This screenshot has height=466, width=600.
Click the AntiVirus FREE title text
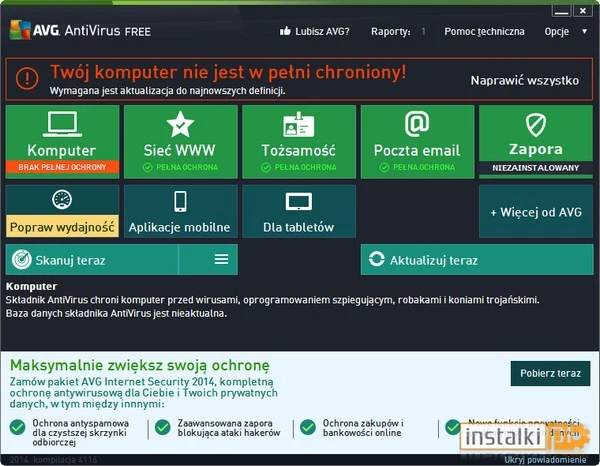click(108, 31)
